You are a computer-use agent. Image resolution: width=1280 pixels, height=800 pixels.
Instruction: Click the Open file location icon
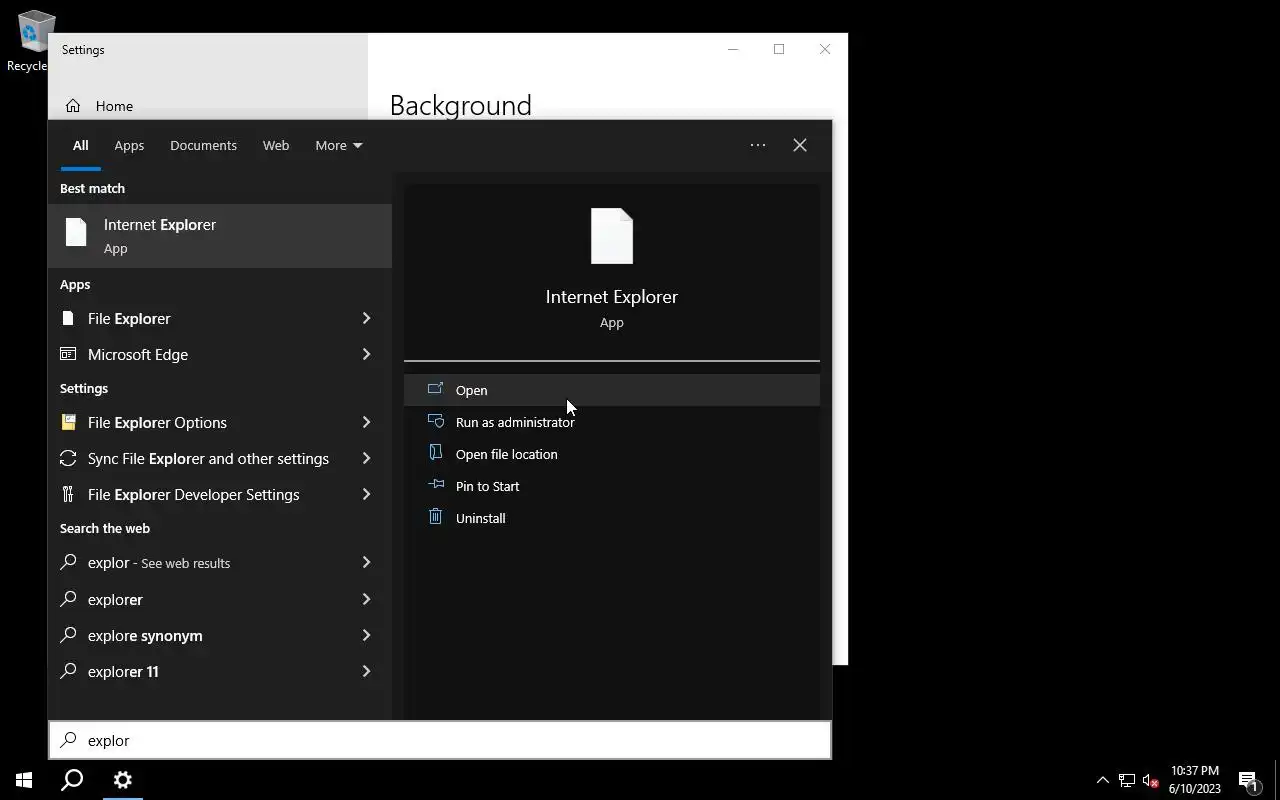click(x=435, y=453)
